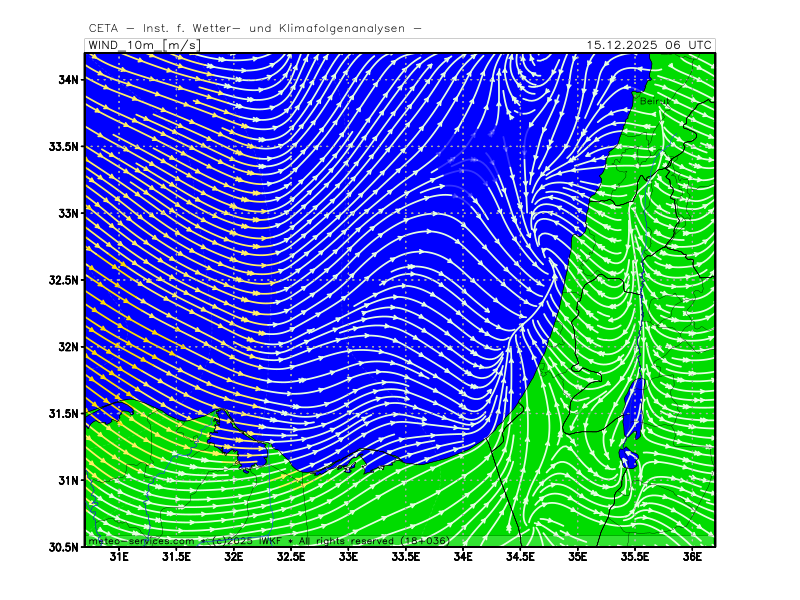The image size is (800, 600).
Task: Select the 32.5E longitude label
Action: pos(291,557)
